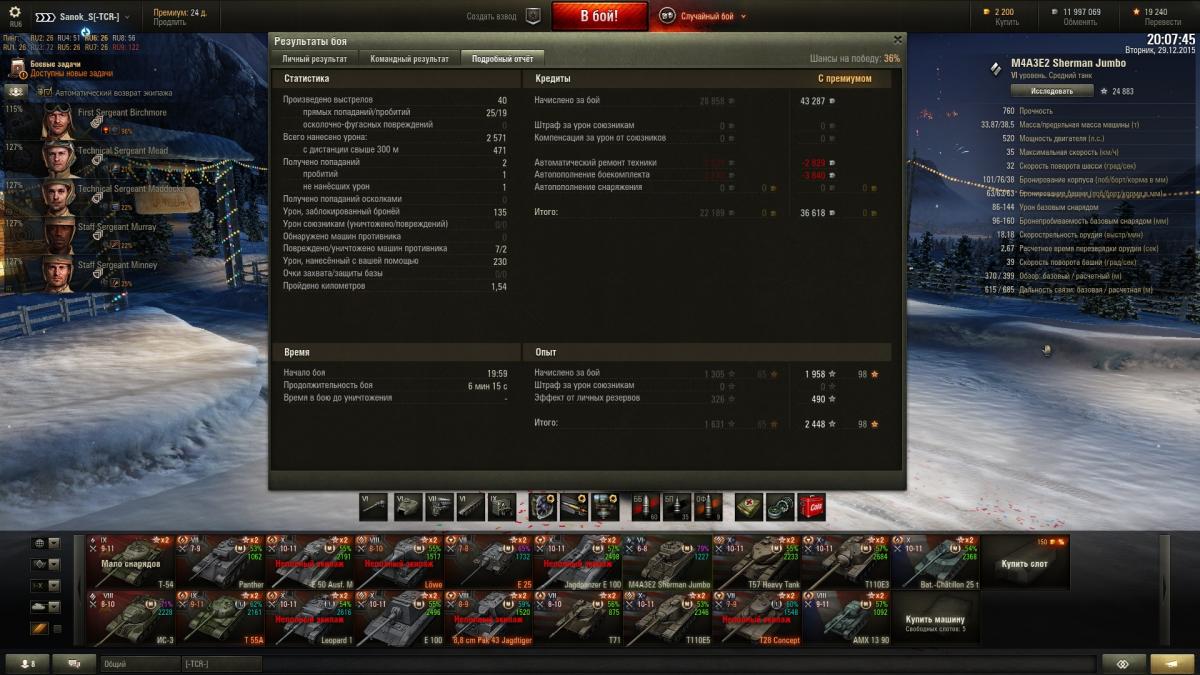Select the E 100 tank in carousel

pos(398,620)
